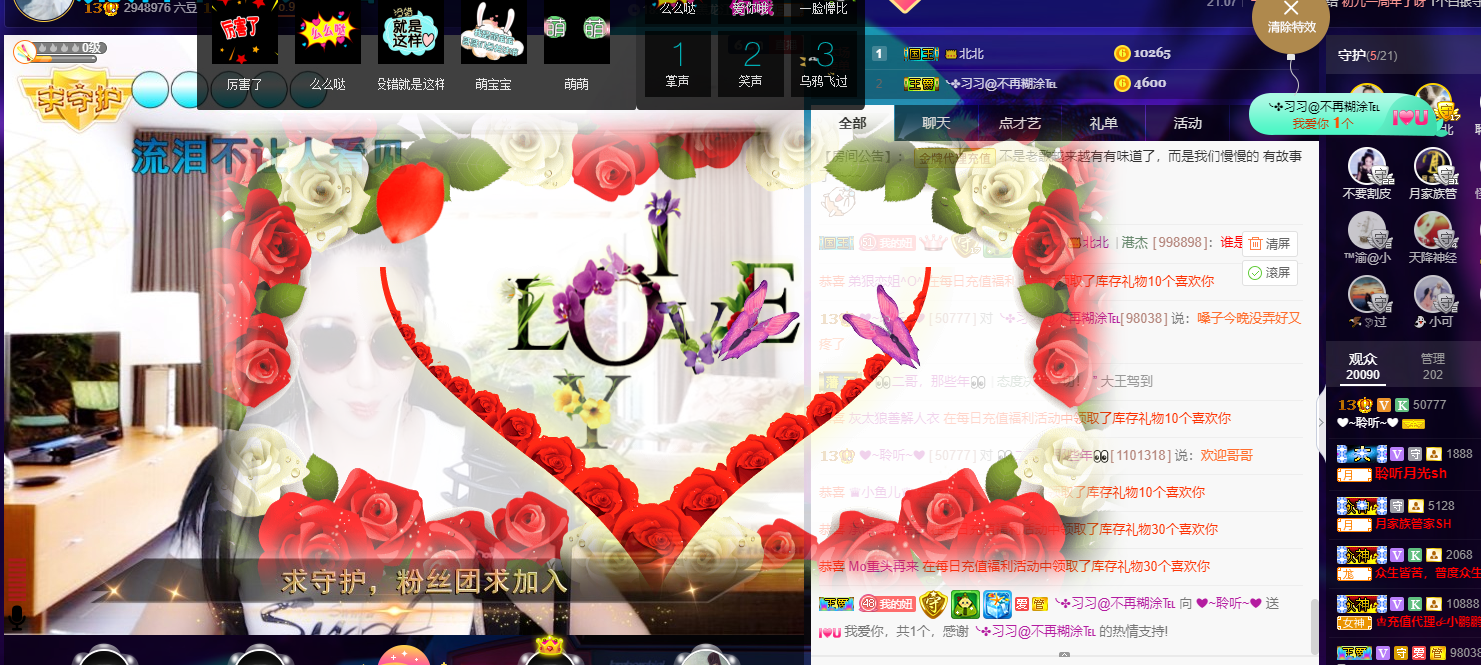Click the 求守护，粉丝团求加入 caption
The height and width of the screenshot is (665, 1481).
425,581
